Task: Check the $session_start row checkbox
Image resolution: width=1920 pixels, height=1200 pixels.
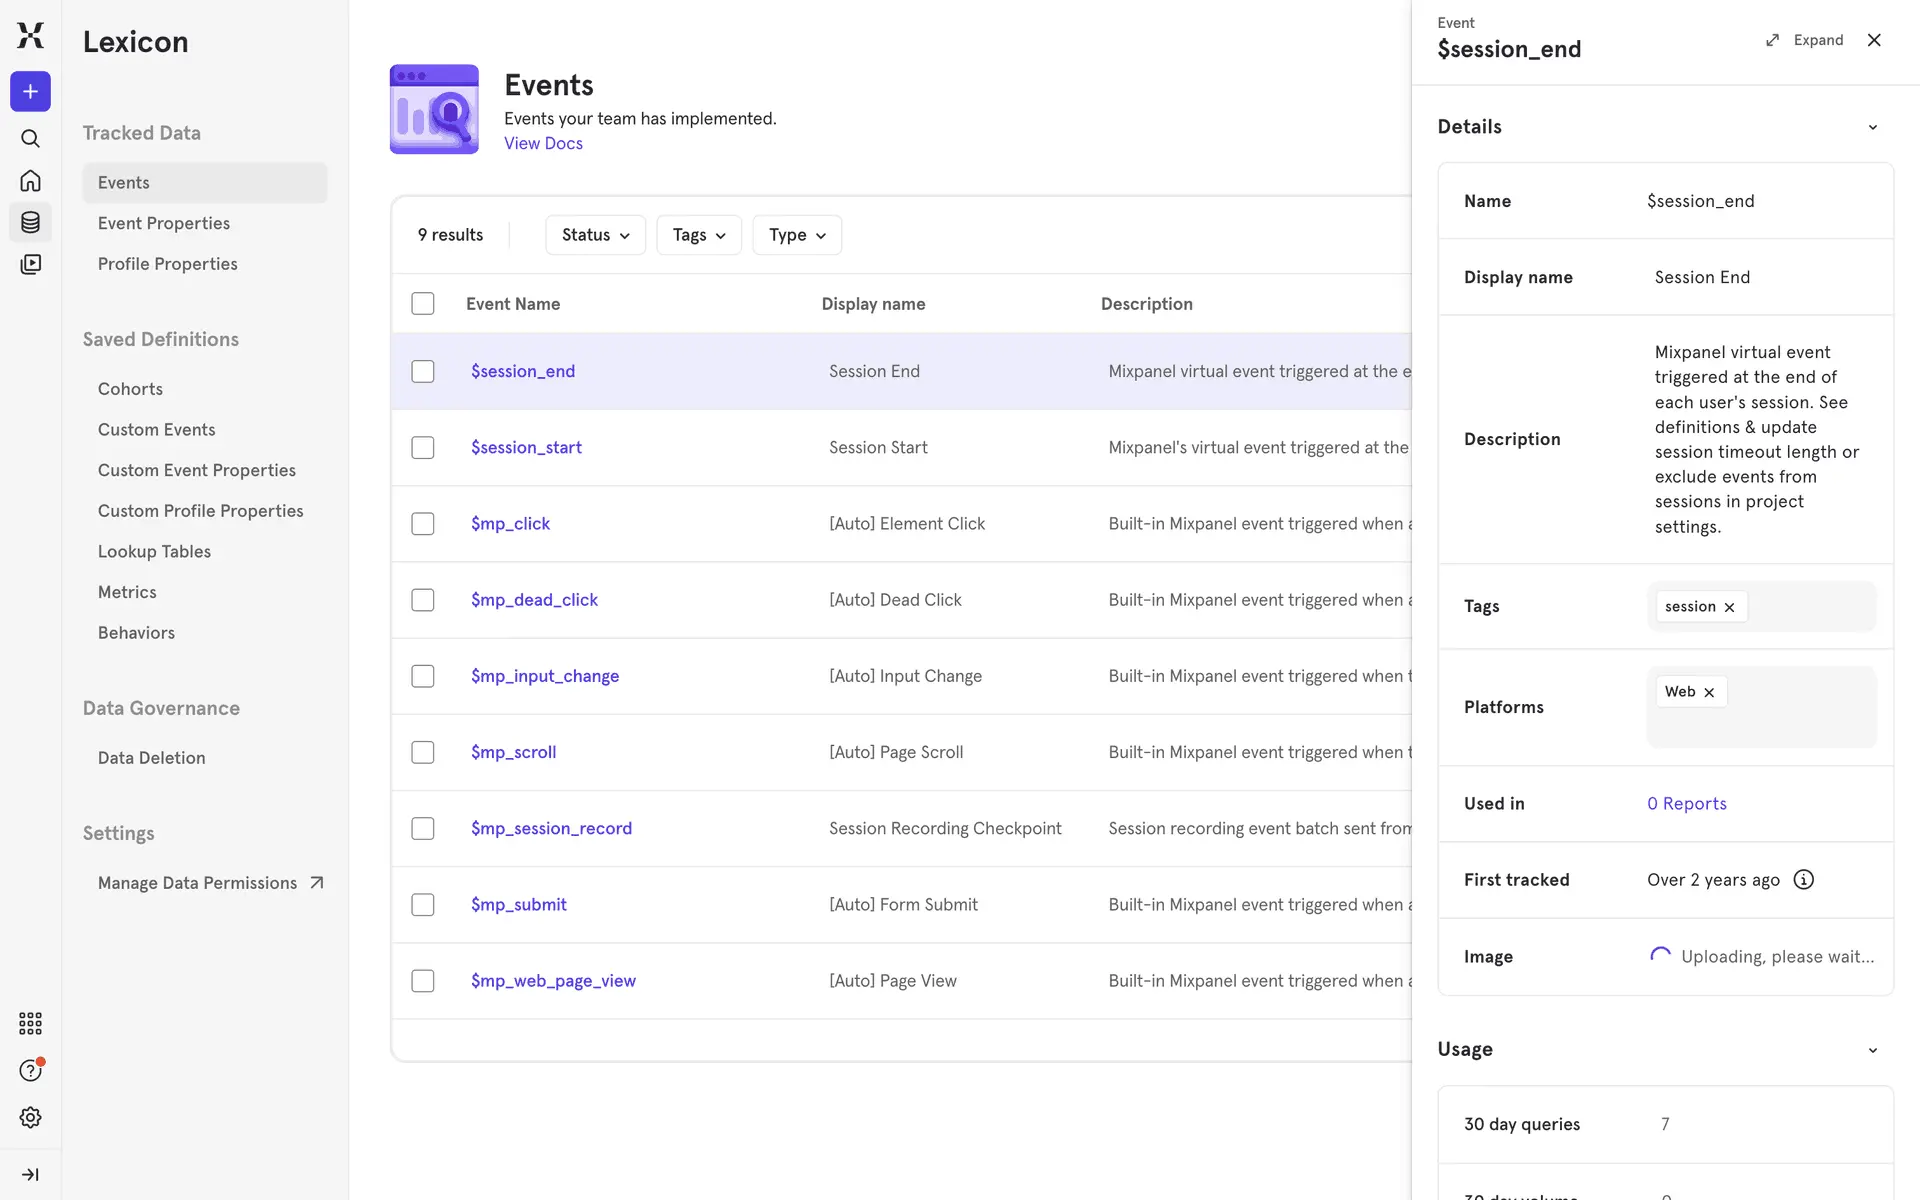Action: click(423, 448)
